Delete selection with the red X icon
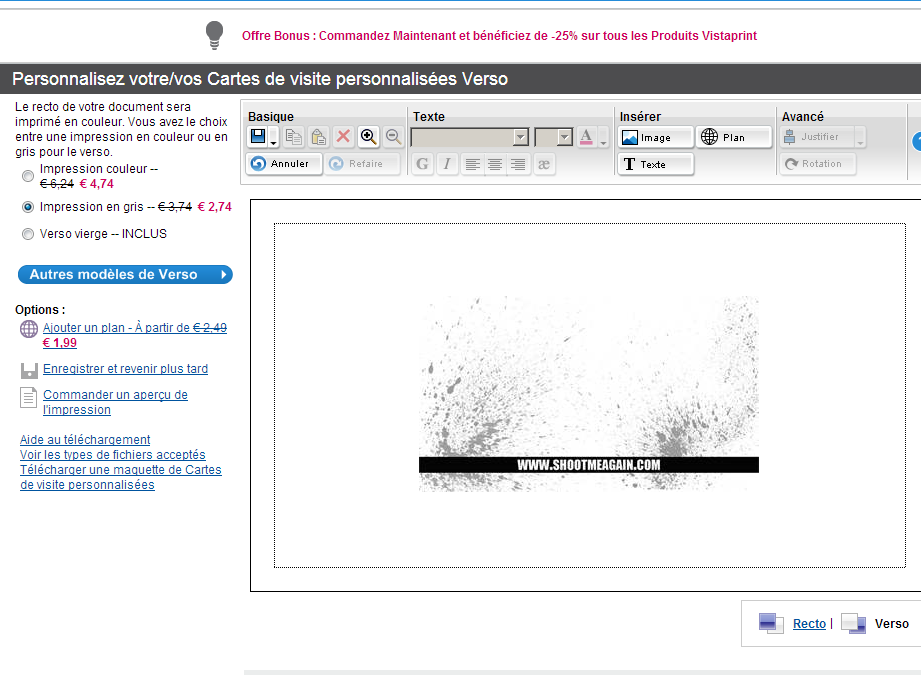 [x=343, y=137]
